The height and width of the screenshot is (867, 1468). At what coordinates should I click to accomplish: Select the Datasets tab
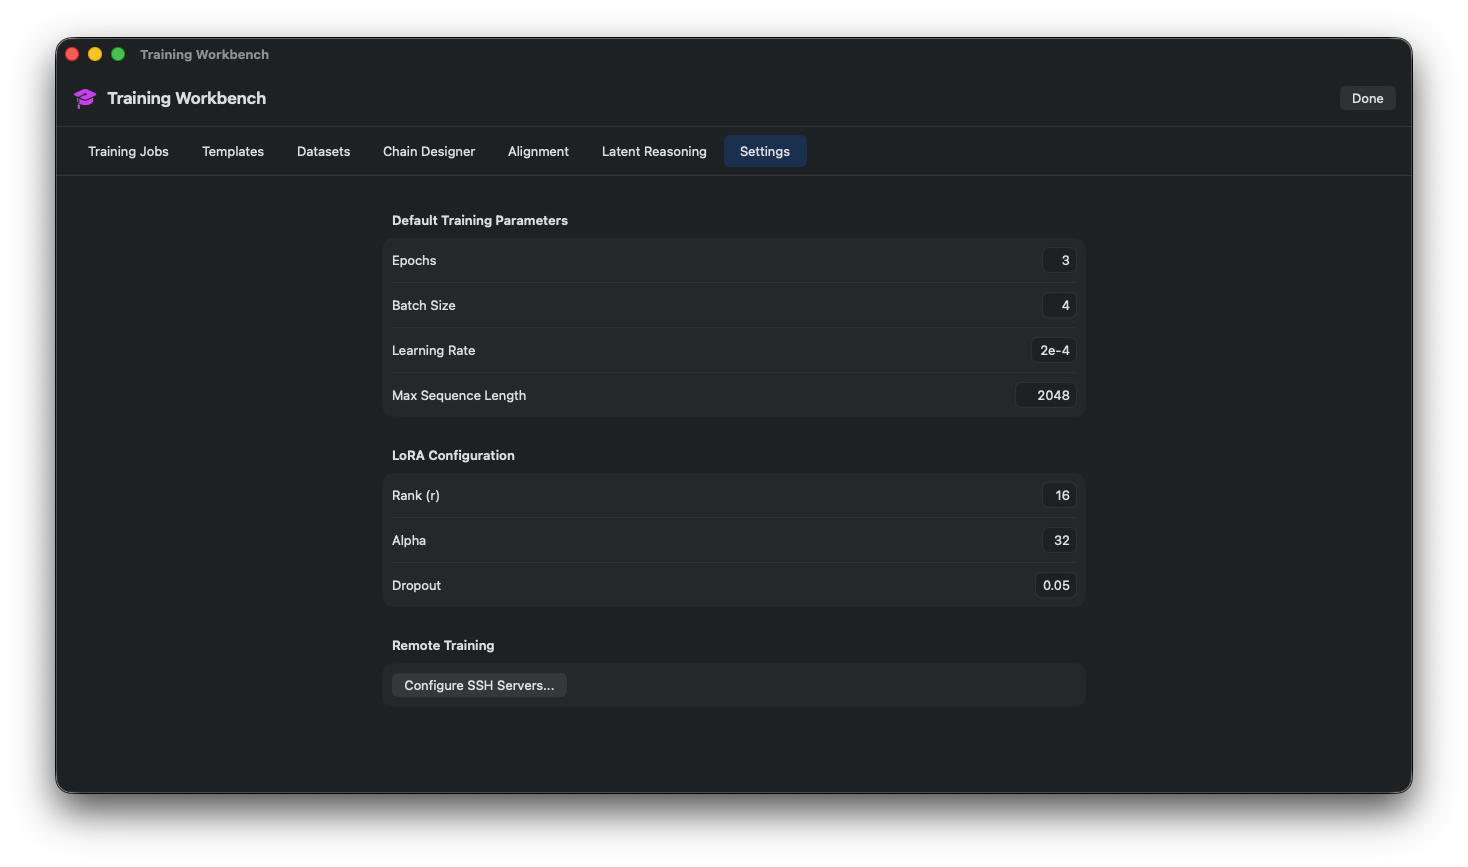click(323, 151)
